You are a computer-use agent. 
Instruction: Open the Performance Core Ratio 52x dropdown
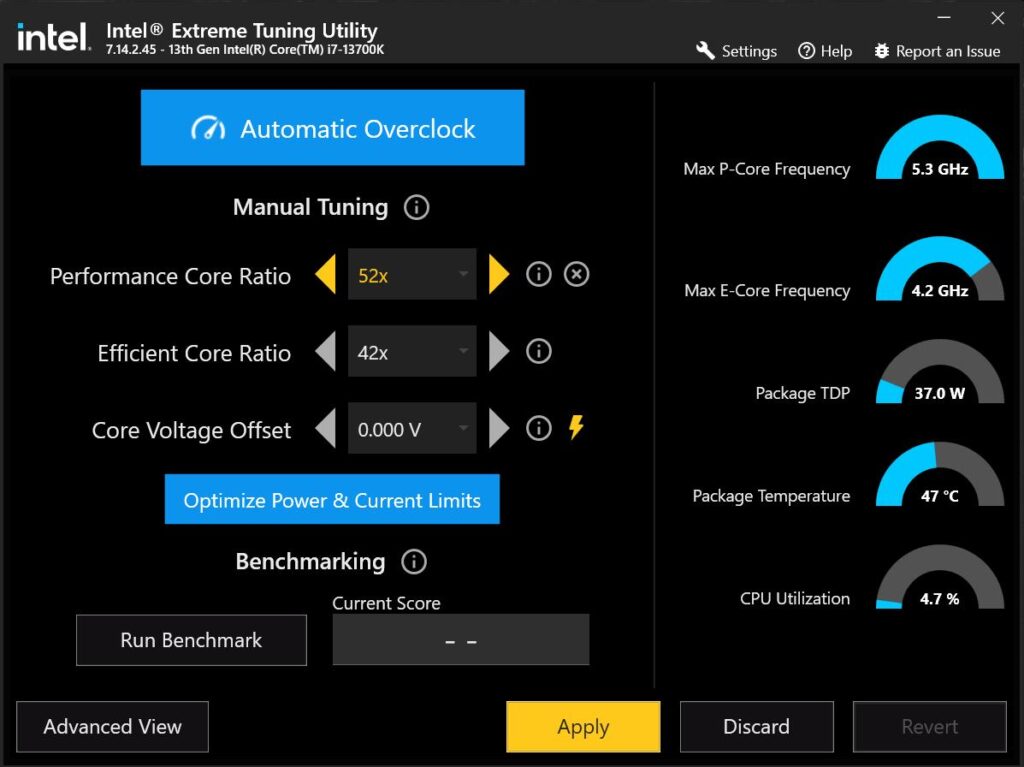point(412,274)
